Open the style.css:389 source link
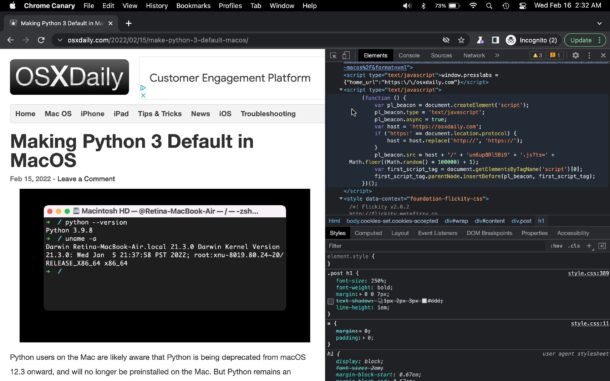Viewport: 610px width, 381px height. [x=588, y=274]
